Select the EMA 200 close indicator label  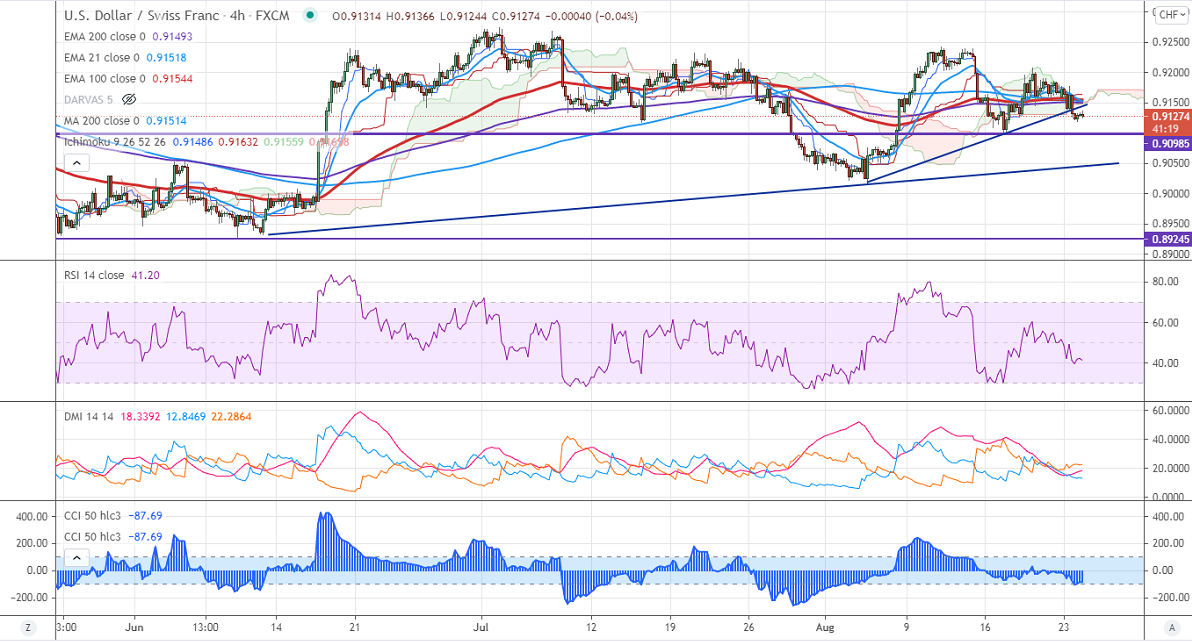coord(104,36)
